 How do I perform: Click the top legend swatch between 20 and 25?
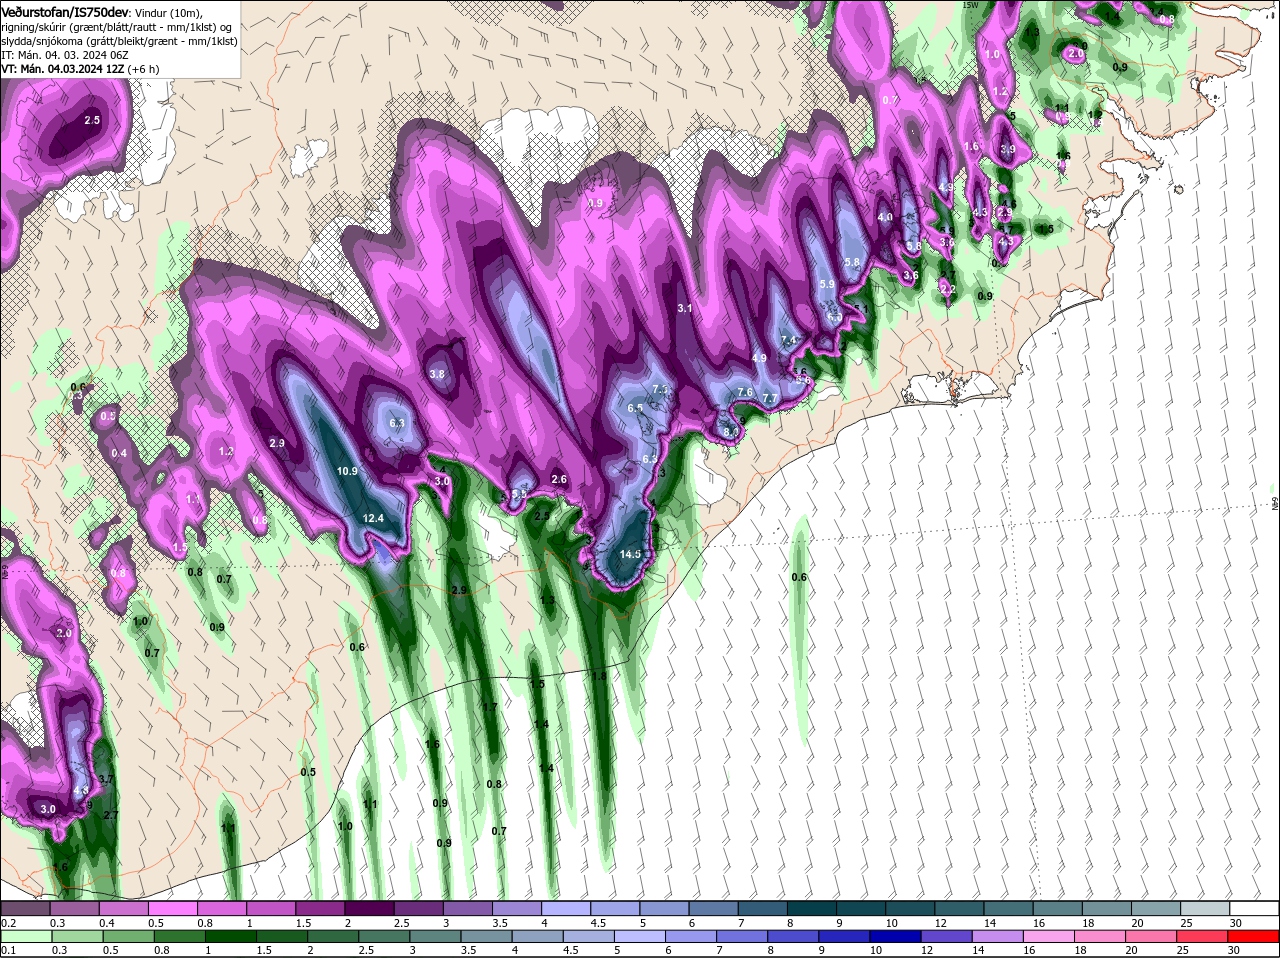pos(1156,908)
